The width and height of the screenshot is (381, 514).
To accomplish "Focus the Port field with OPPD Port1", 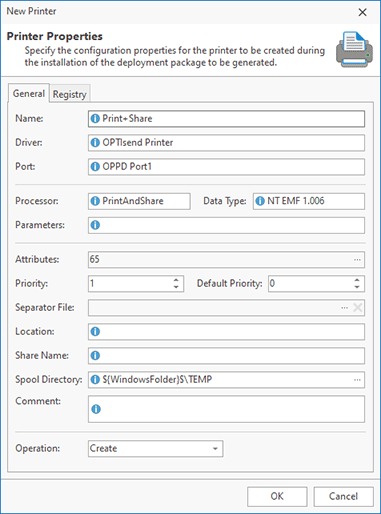I will (226, 167).
